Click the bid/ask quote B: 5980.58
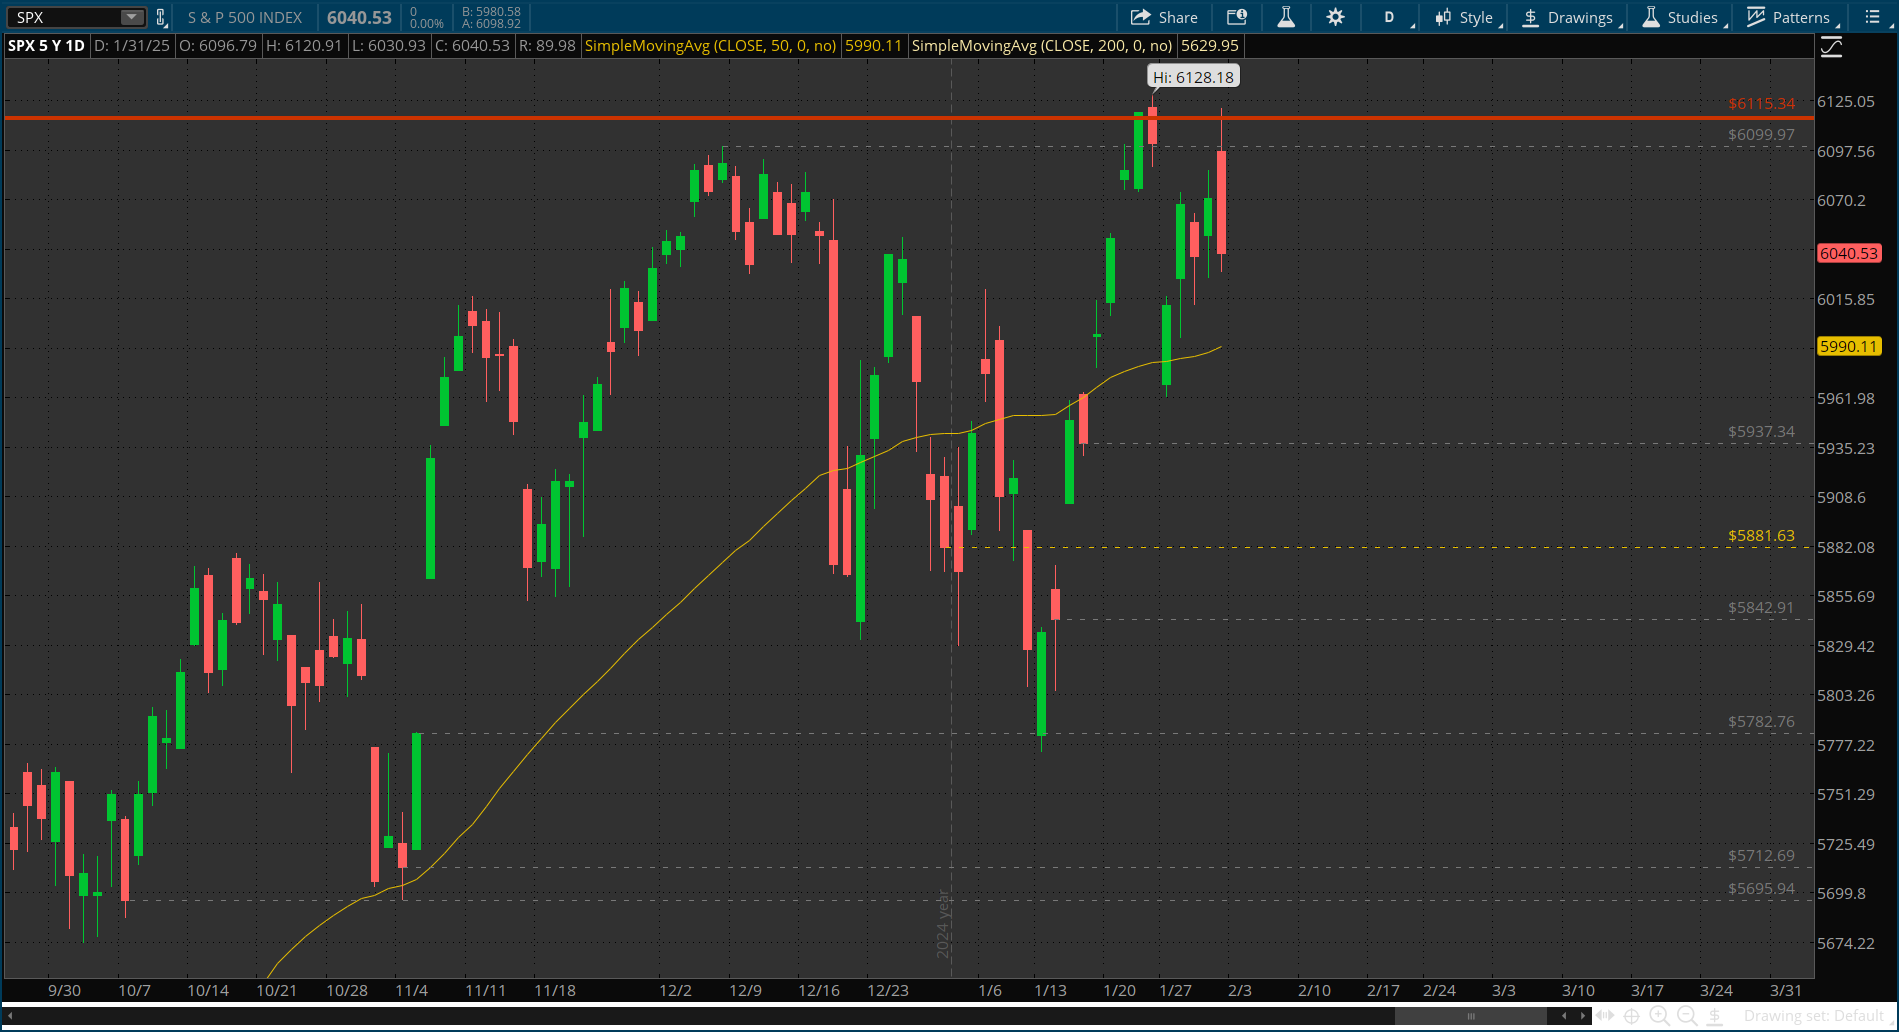 click(491, 12)
